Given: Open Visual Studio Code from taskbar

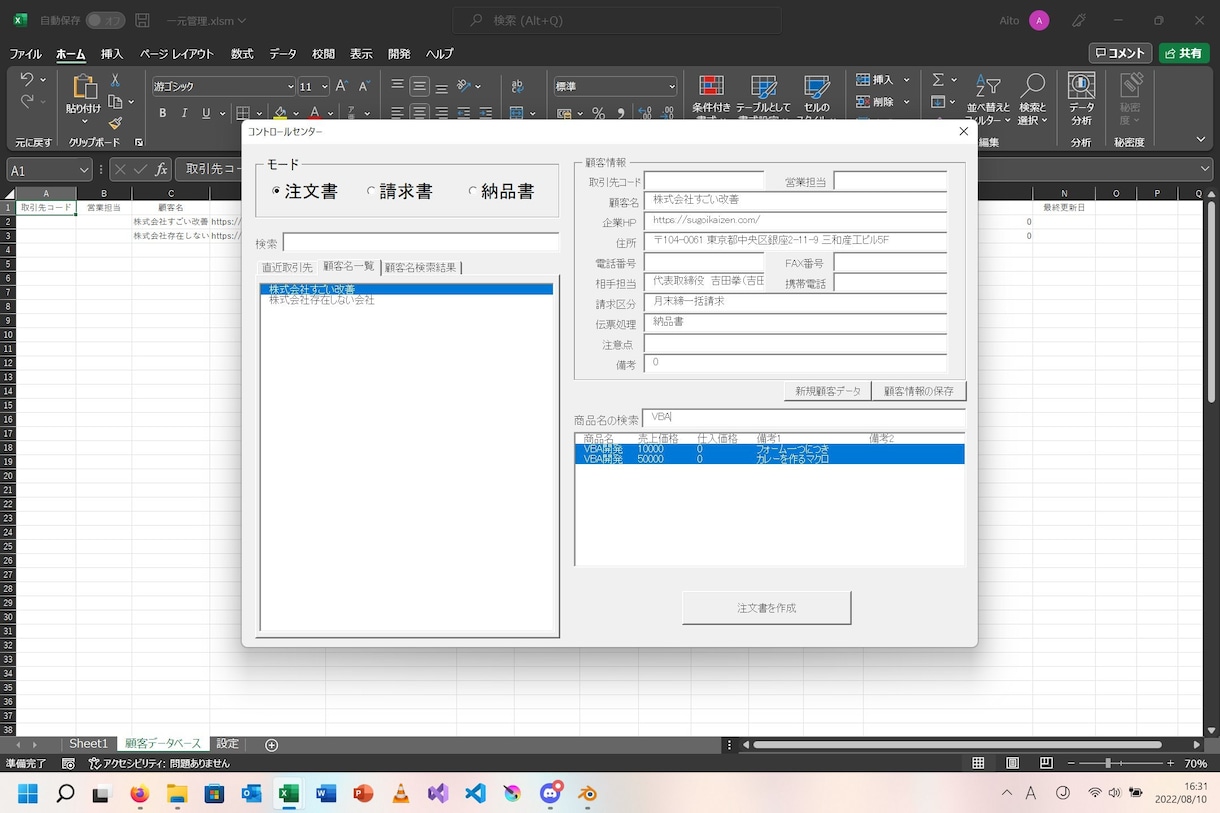Looking at the screenshot, I should click(x=476, y=793).
